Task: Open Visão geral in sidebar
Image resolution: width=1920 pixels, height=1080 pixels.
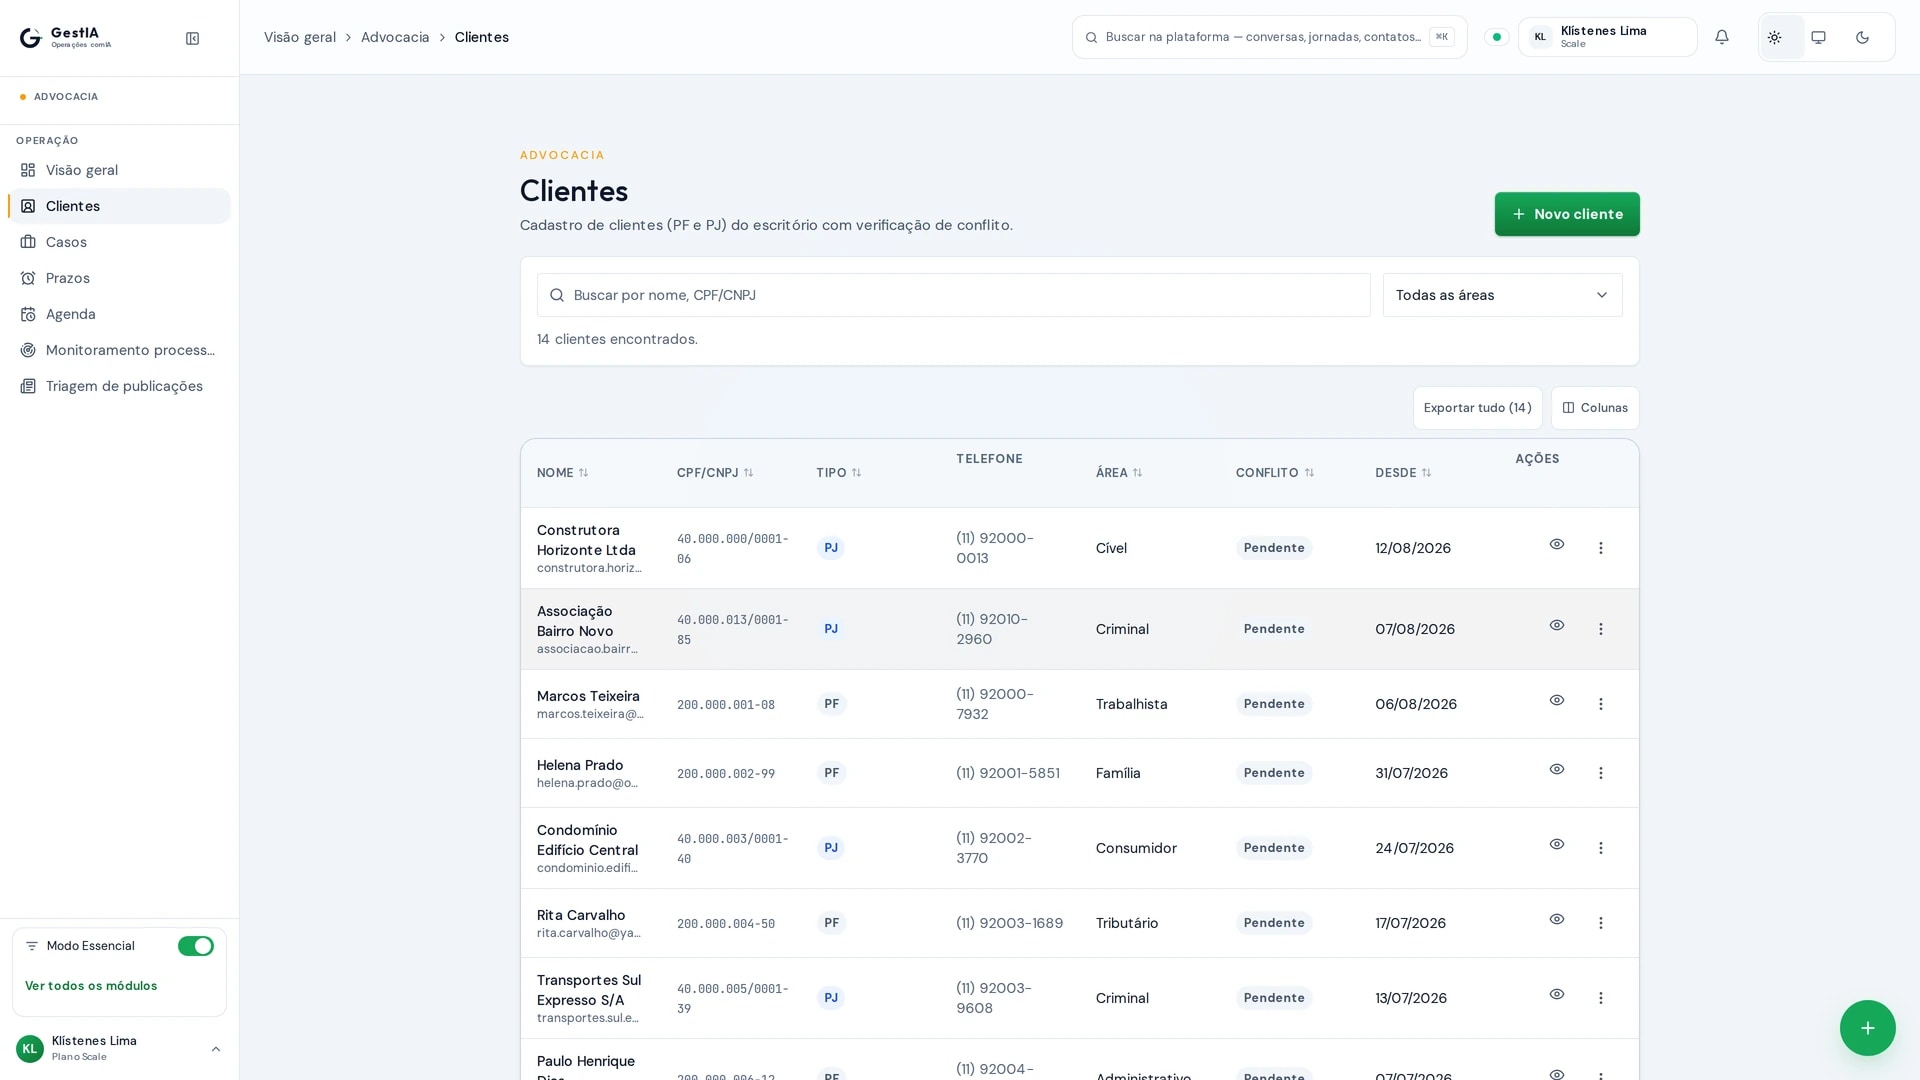Action: click(x=119, y=170)
